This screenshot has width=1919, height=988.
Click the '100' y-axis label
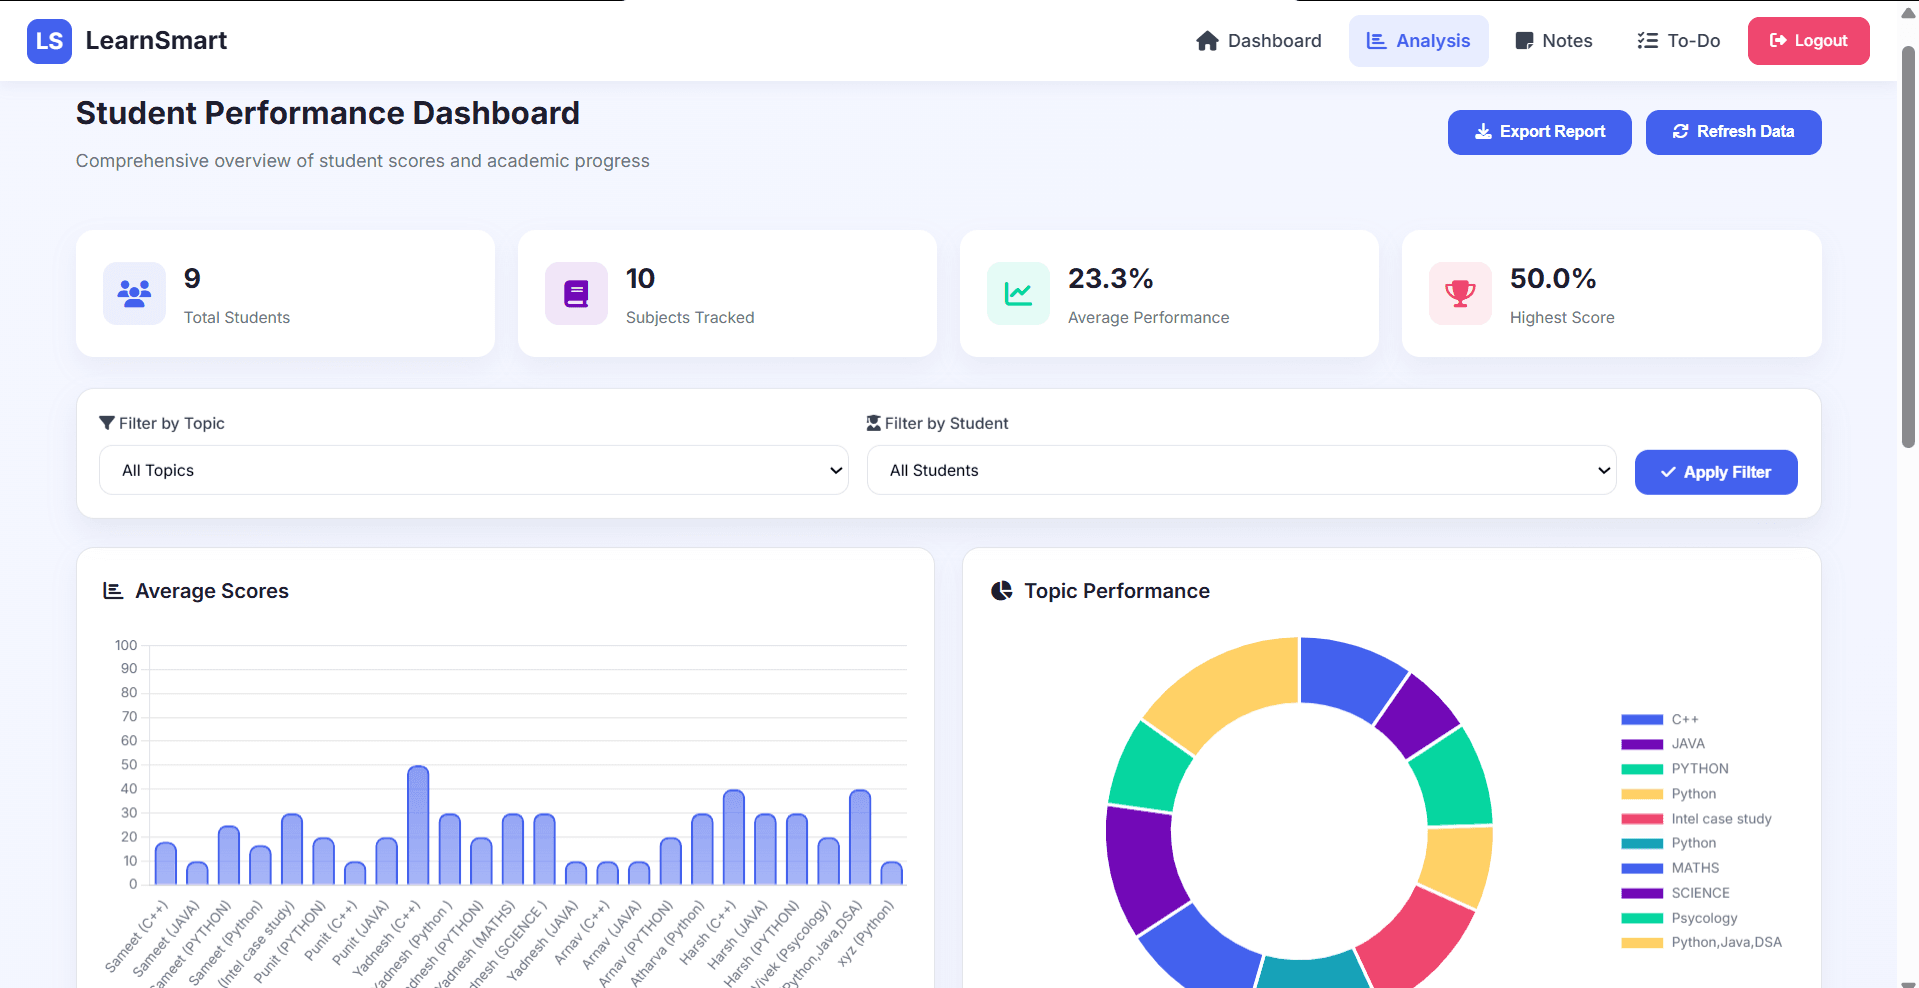pos(126,645)
